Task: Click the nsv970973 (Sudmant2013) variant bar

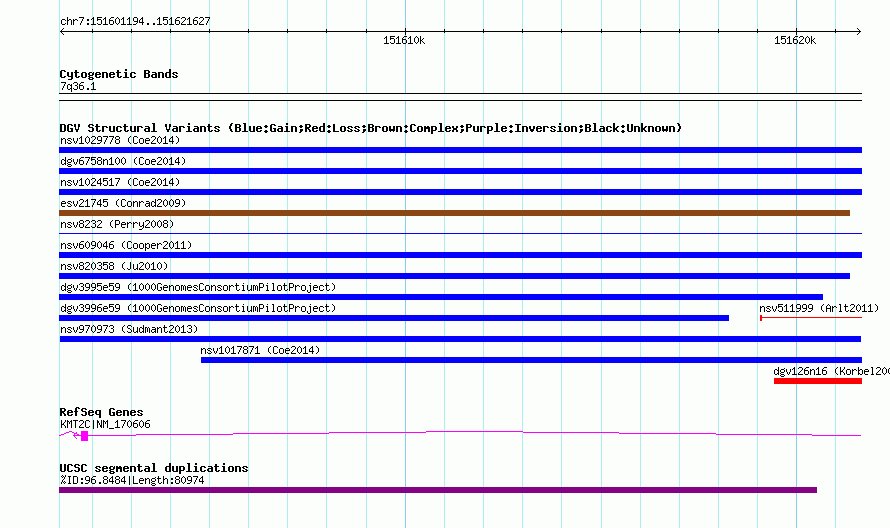Action: (x=460, y=339)
